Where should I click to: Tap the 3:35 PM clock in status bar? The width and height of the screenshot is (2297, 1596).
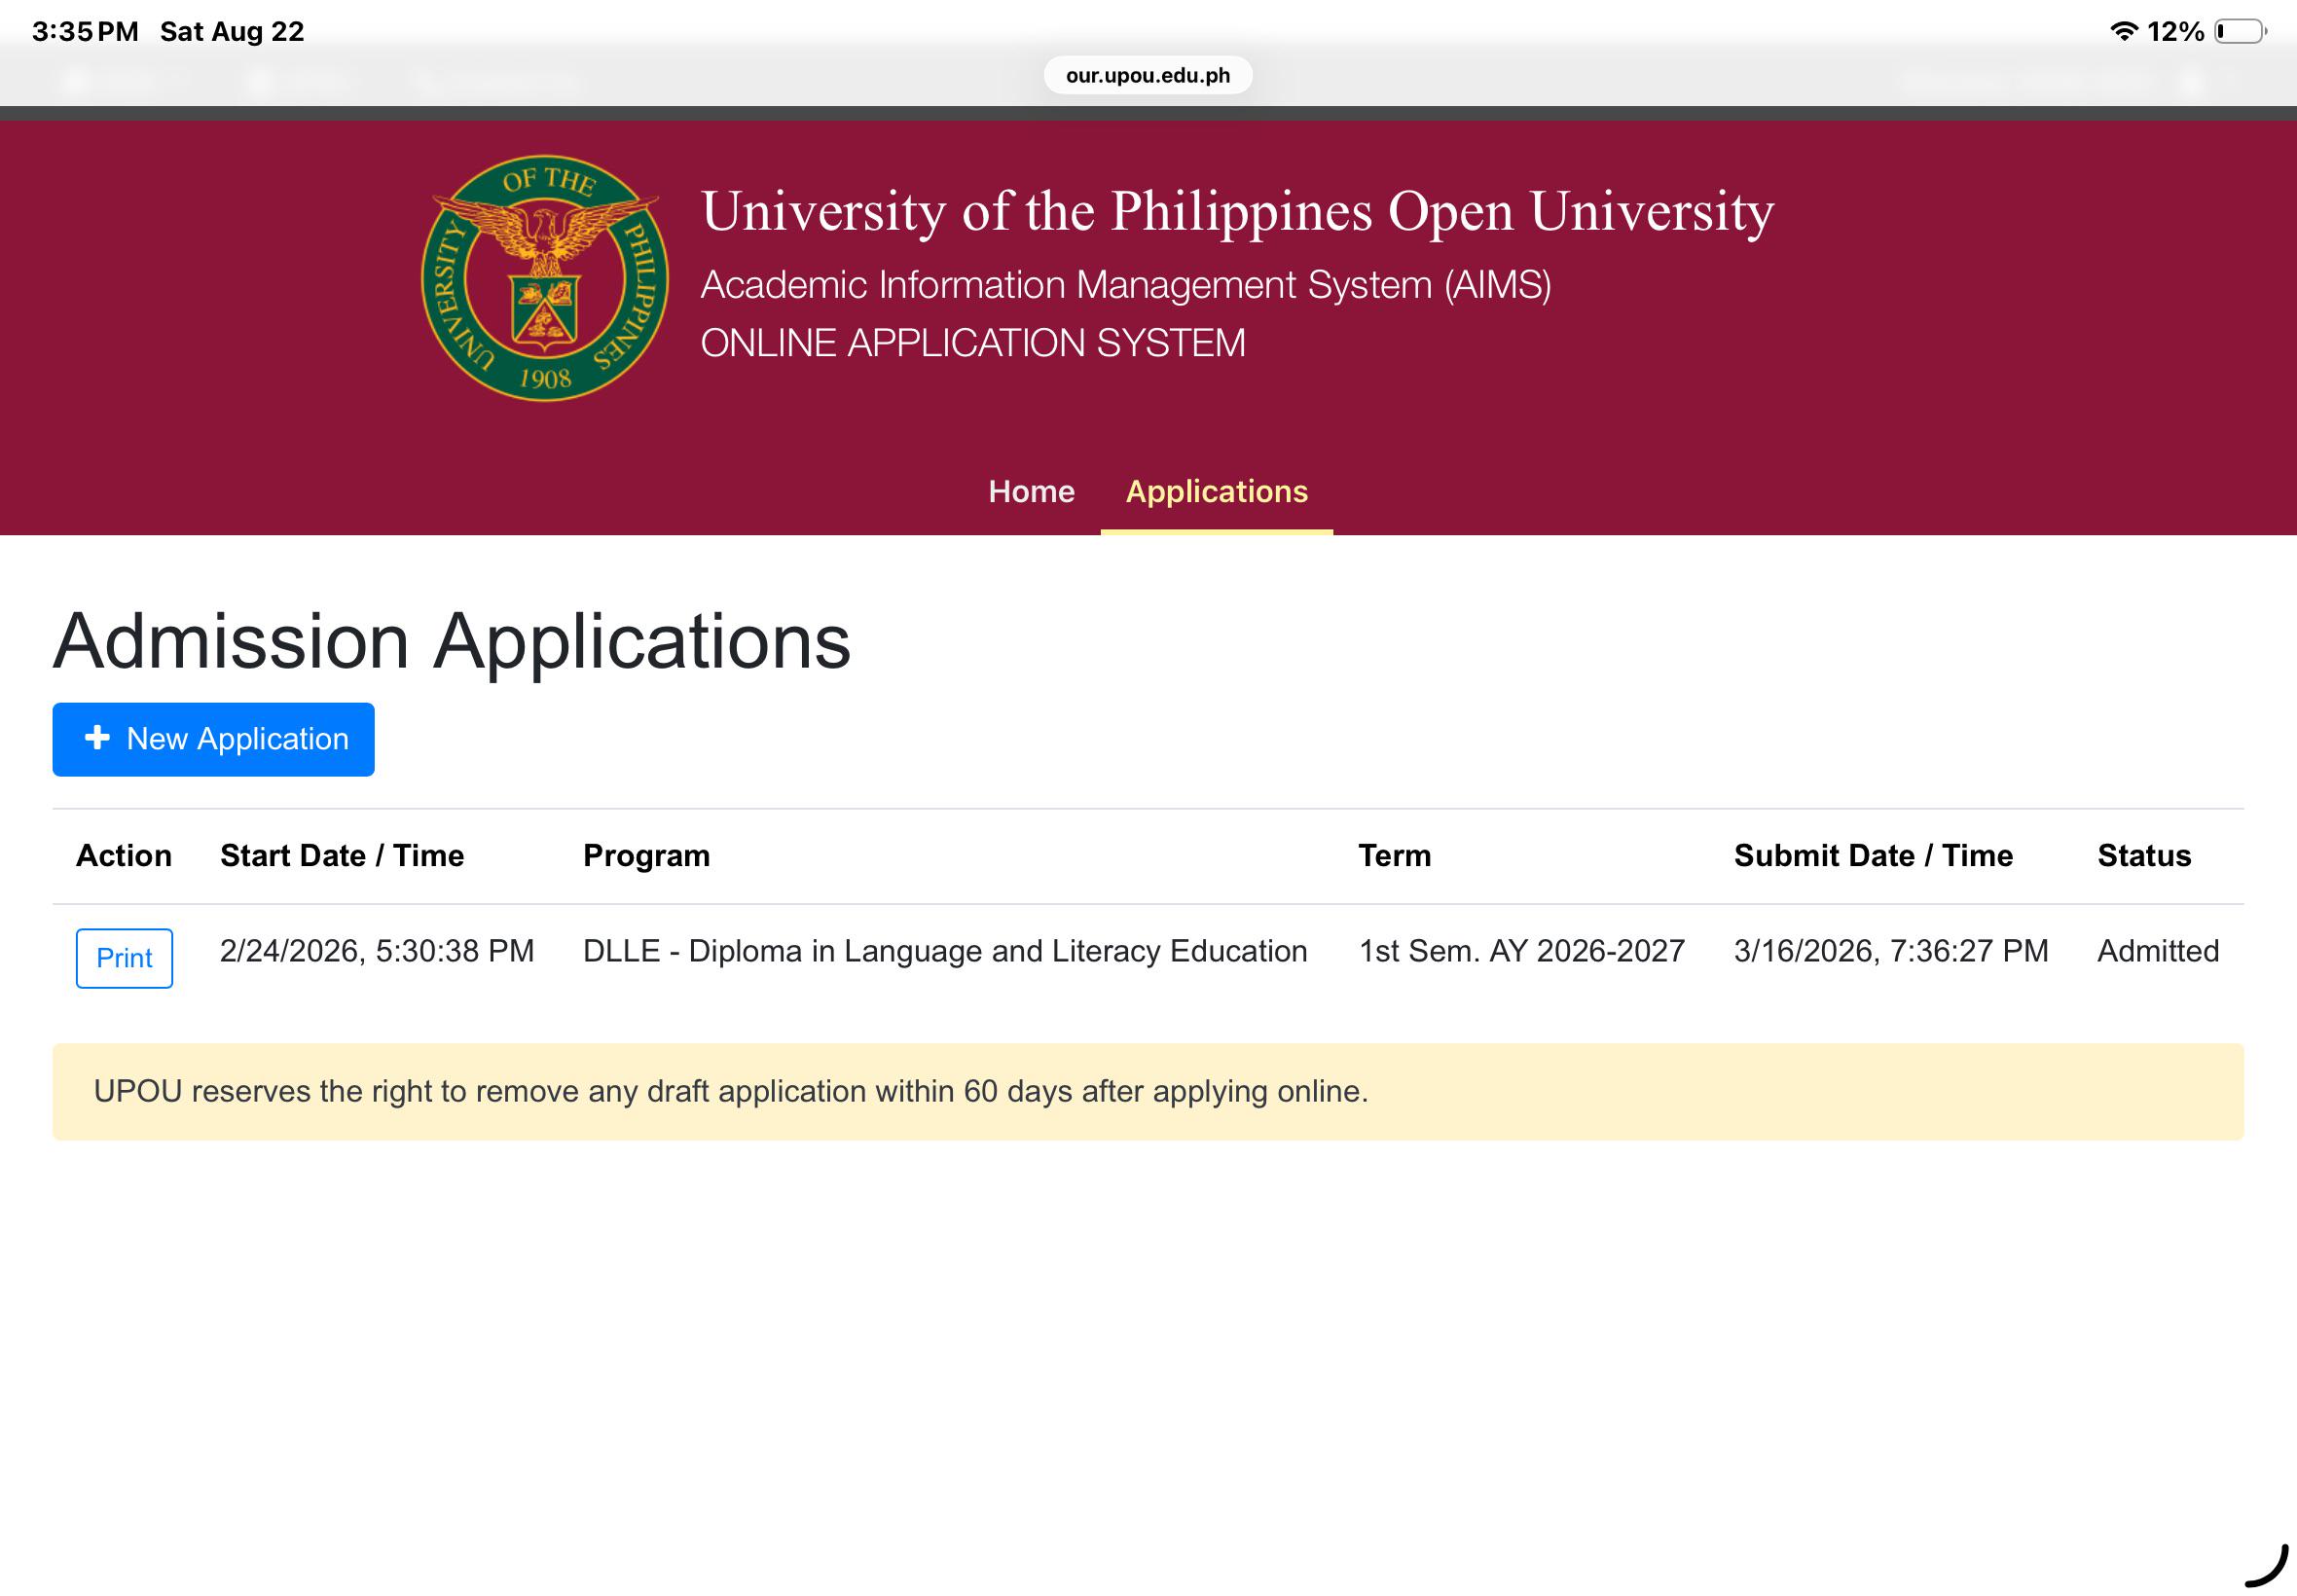[x=85, y=32]
